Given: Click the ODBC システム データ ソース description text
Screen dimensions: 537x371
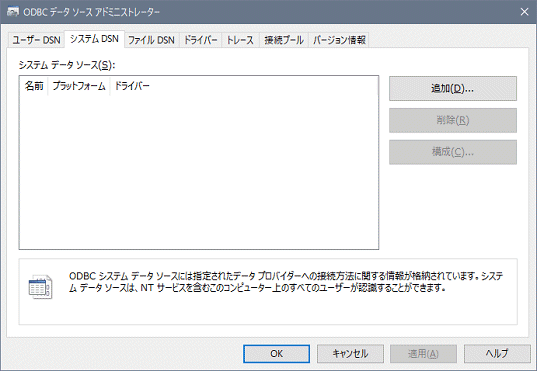Looking at the screenshot, I should pos(286,282).
